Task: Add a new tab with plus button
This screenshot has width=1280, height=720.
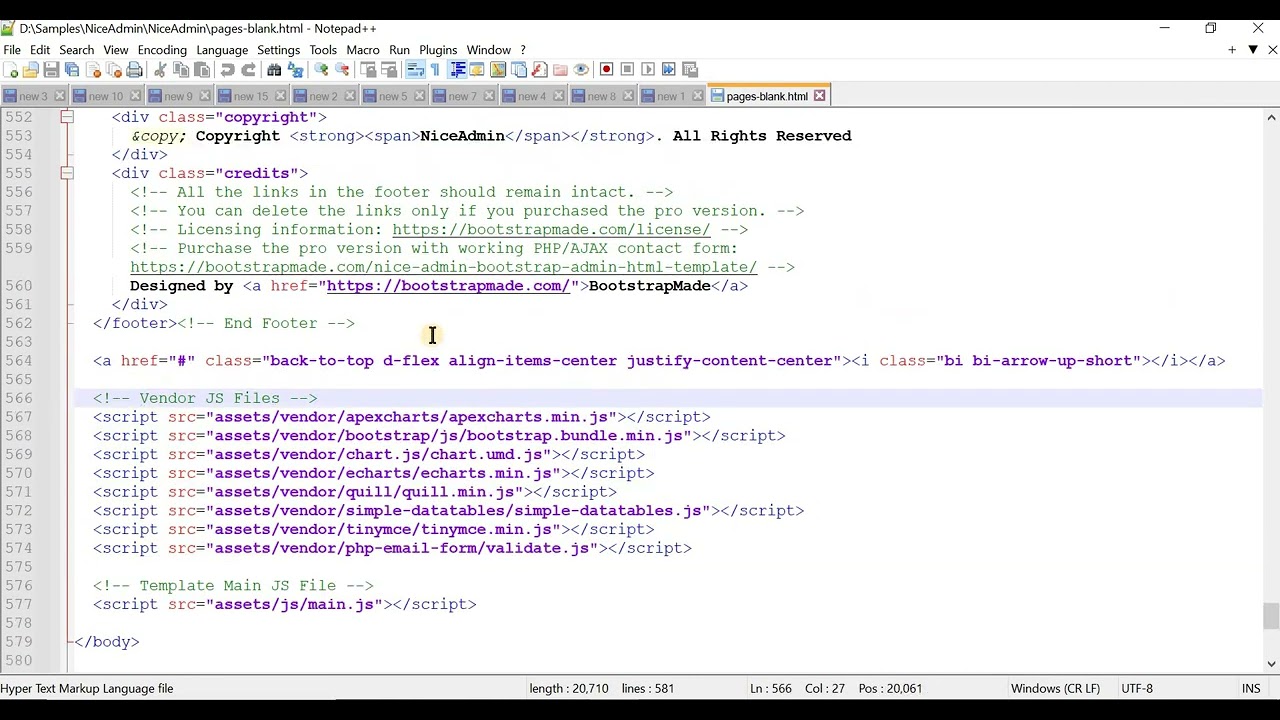Action: [1232, 50]
